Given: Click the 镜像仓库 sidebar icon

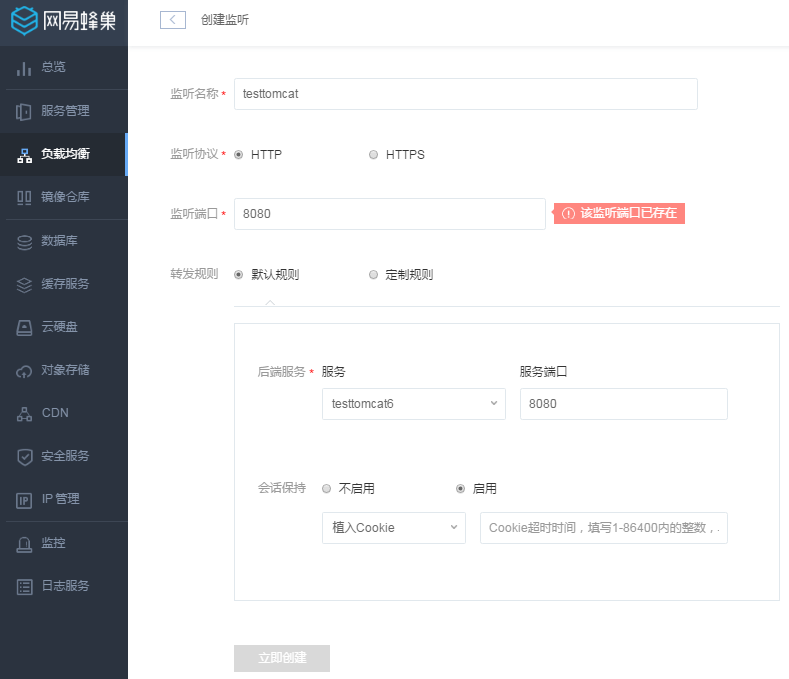Looking at the screenshot, I should [x=24, y=198].
